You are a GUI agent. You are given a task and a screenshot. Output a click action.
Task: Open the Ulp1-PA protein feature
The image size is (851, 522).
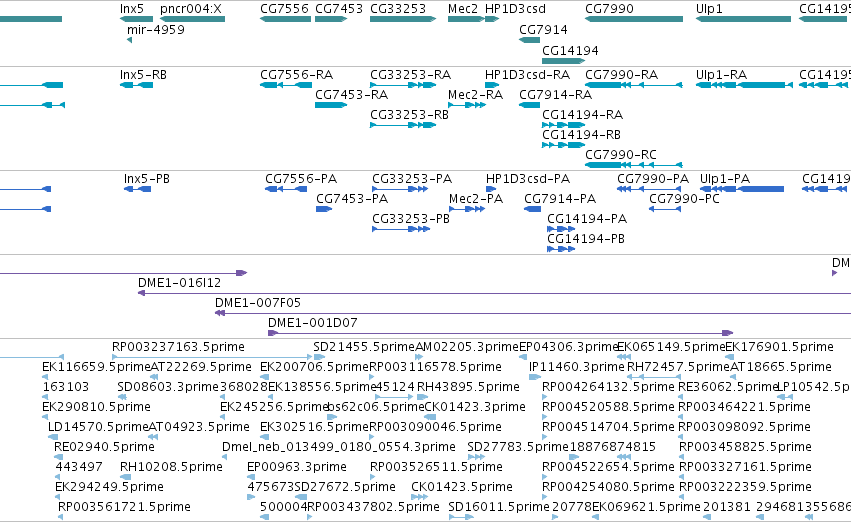[x=742, y=189]
